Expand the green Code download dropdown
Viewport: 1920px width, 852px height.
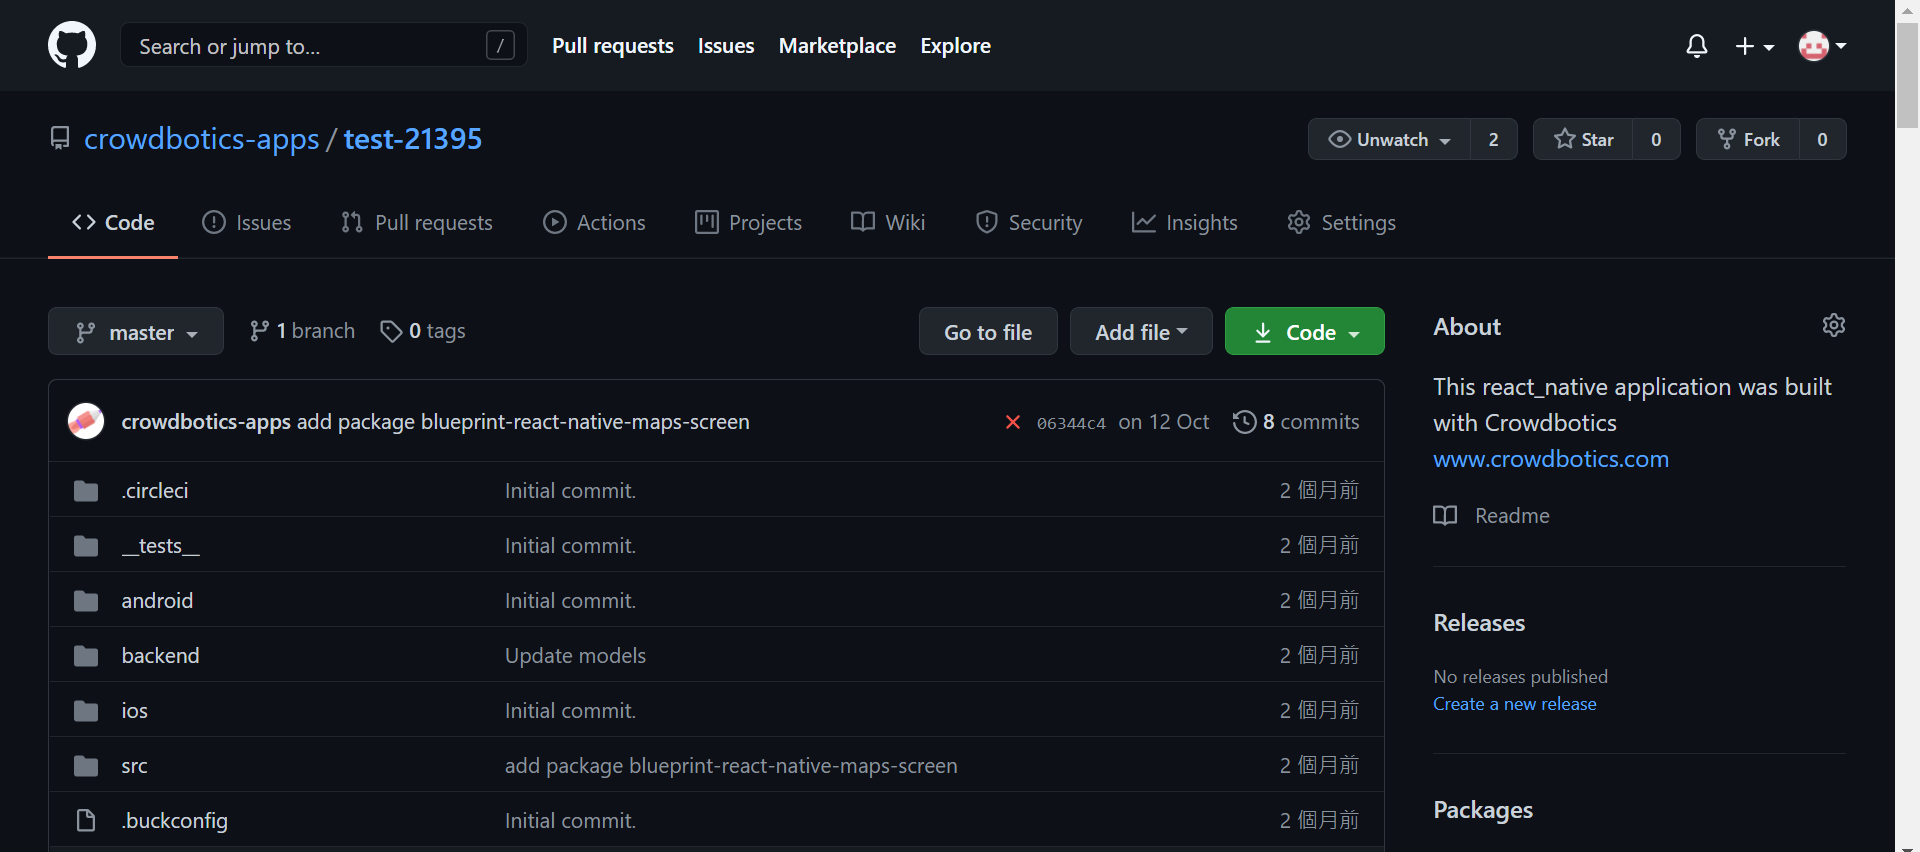[1305, 331]
